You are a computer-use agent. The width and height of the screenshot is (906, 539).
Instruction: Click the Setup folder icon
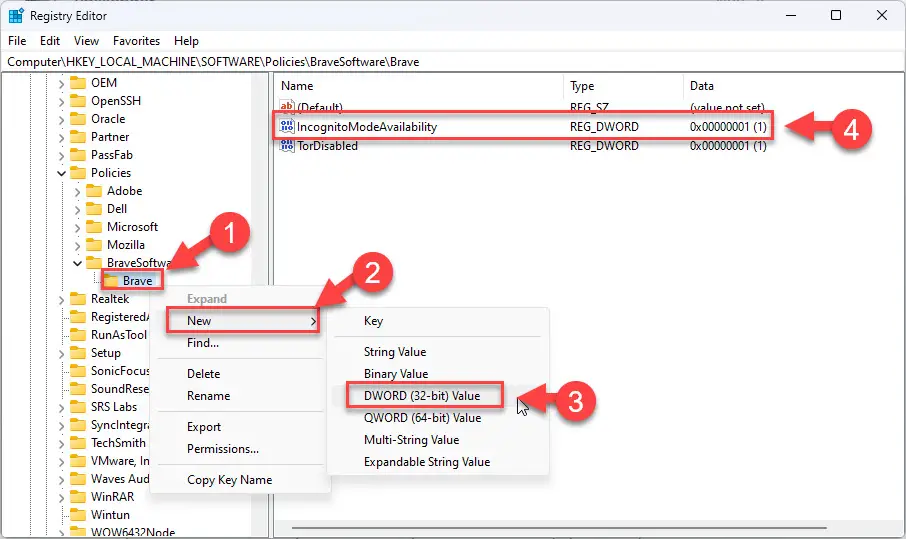(77, 352)
